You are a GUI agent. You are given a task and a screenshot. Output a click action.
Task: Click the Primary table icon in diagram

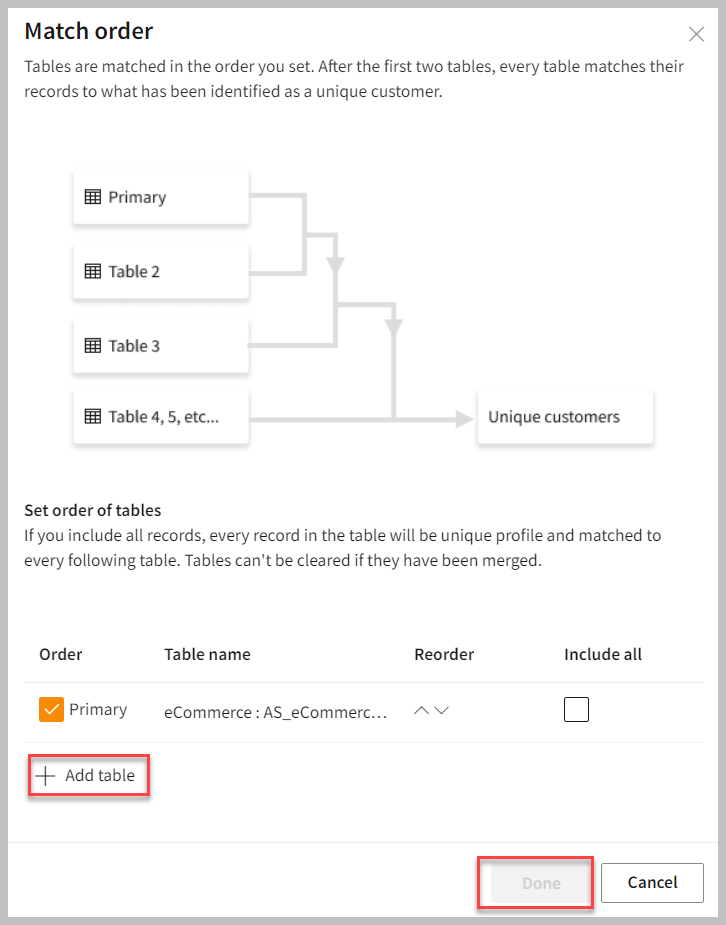(92, 197)
